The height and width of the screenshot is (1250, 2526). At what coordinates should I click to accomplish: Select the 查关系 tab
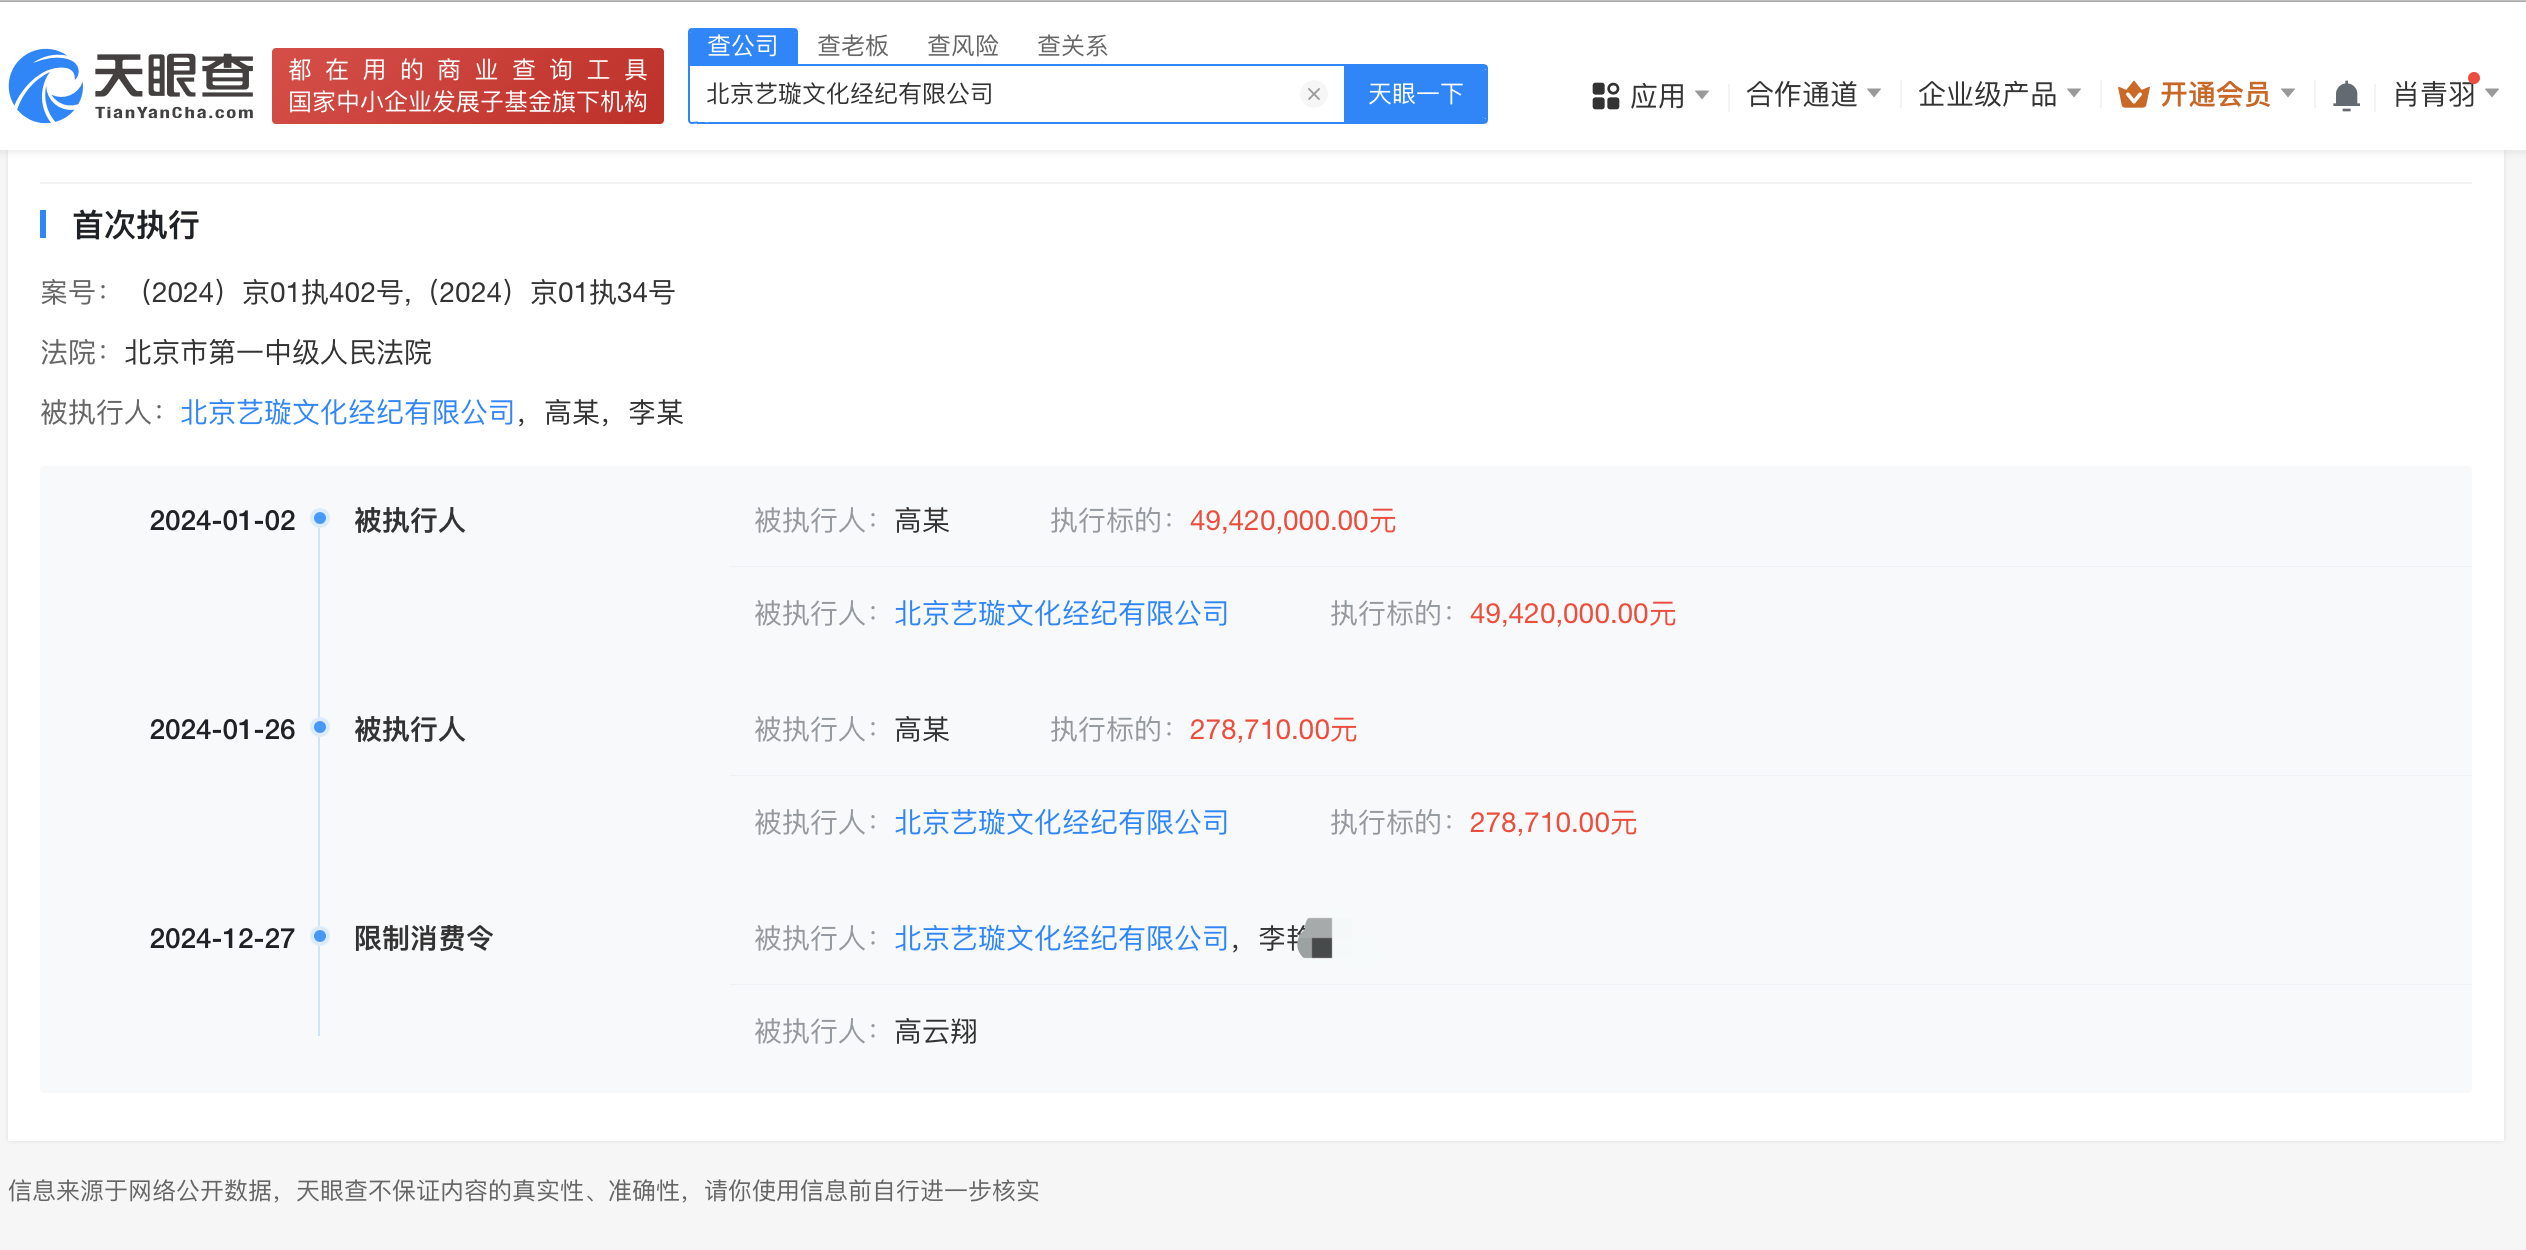(x=1072, y=46)
